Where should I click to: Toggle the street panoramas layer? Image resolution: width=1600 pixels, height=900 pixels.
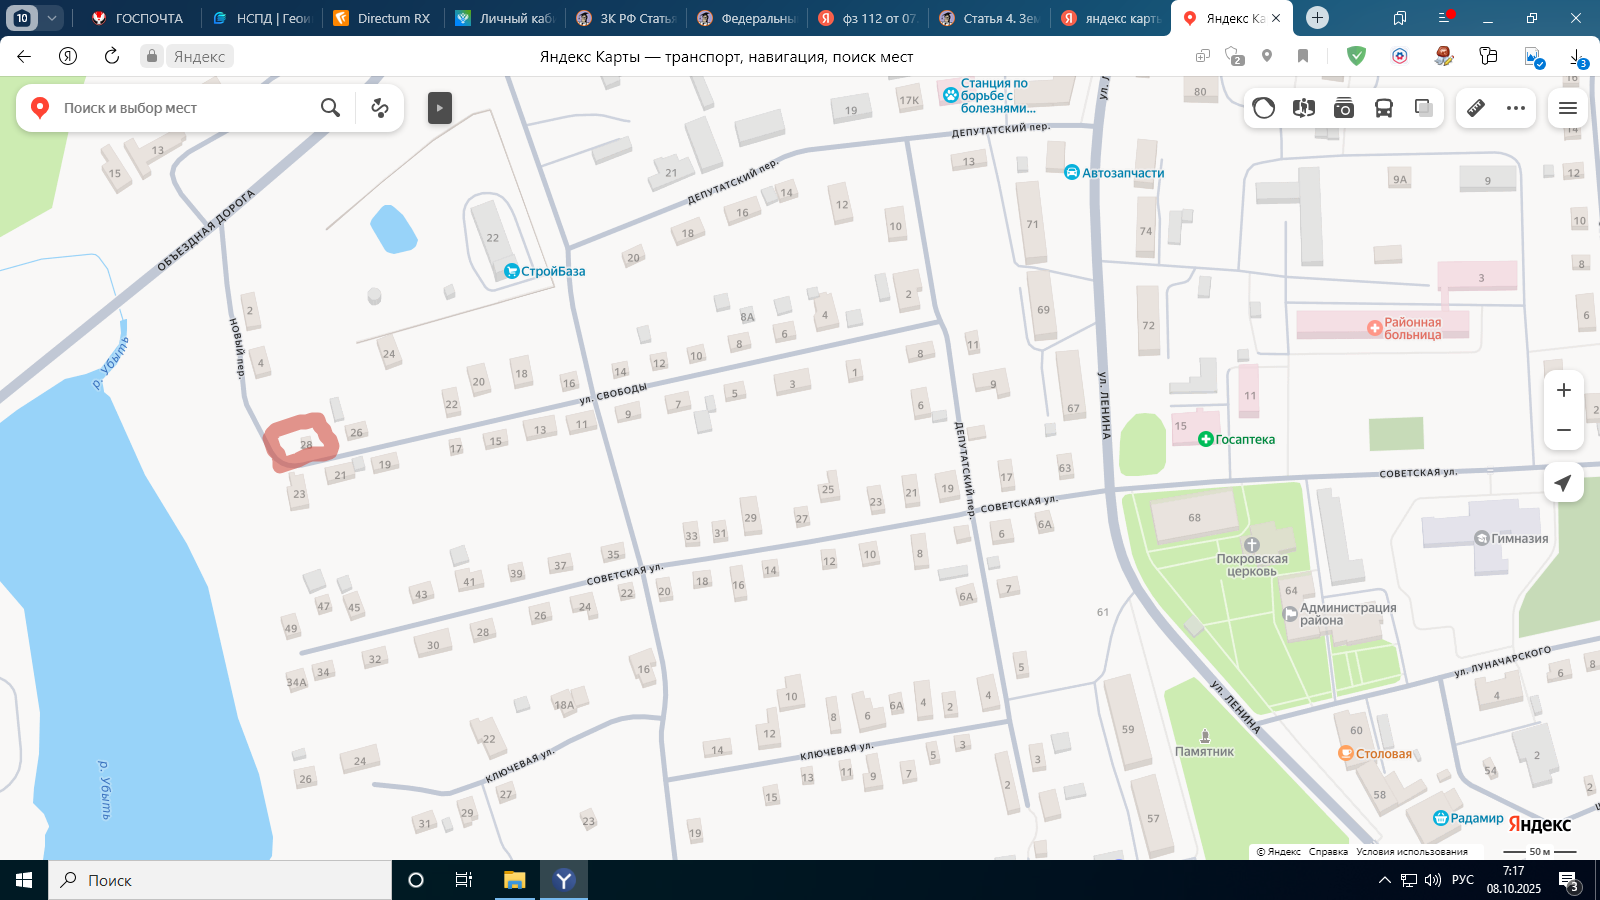[x=1304, y=108]
